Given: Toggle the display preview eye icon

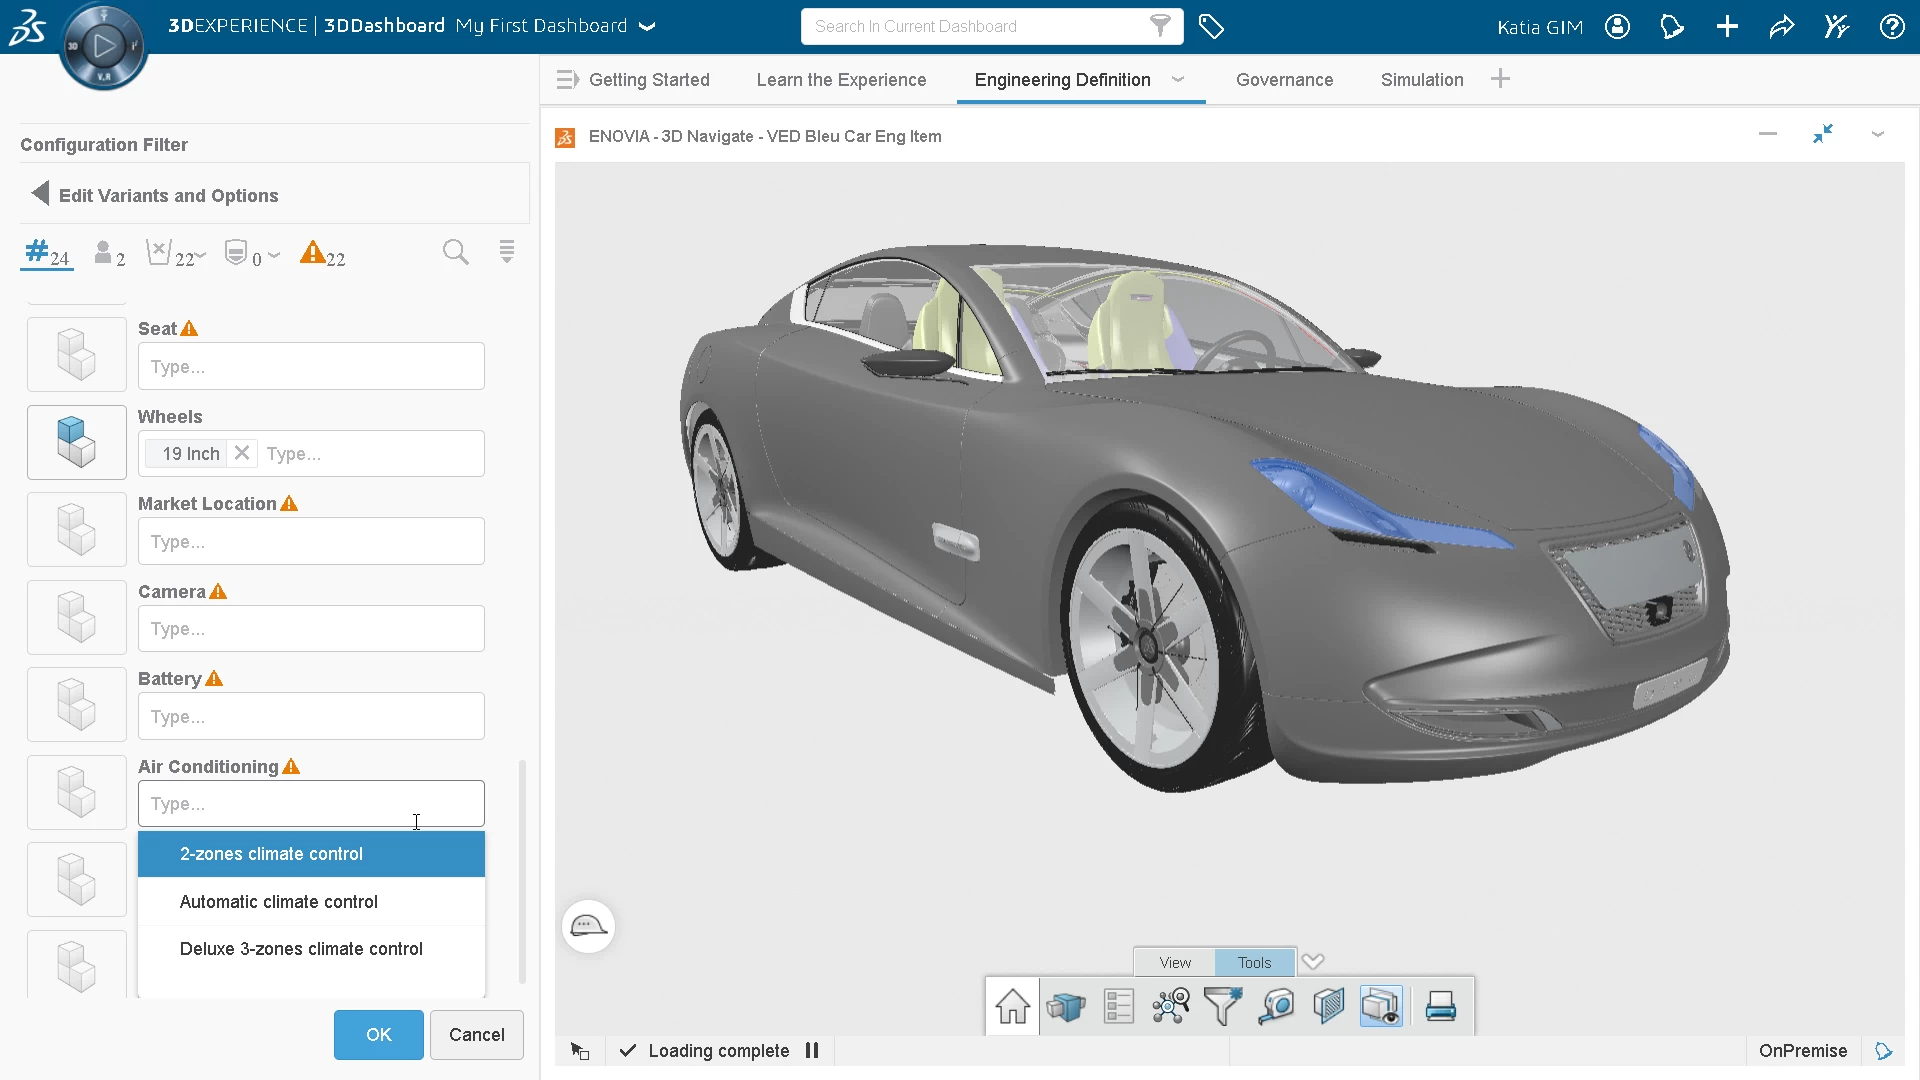Looking at the screenshot, I should pyautogui.click(x=1381, y=1006).
